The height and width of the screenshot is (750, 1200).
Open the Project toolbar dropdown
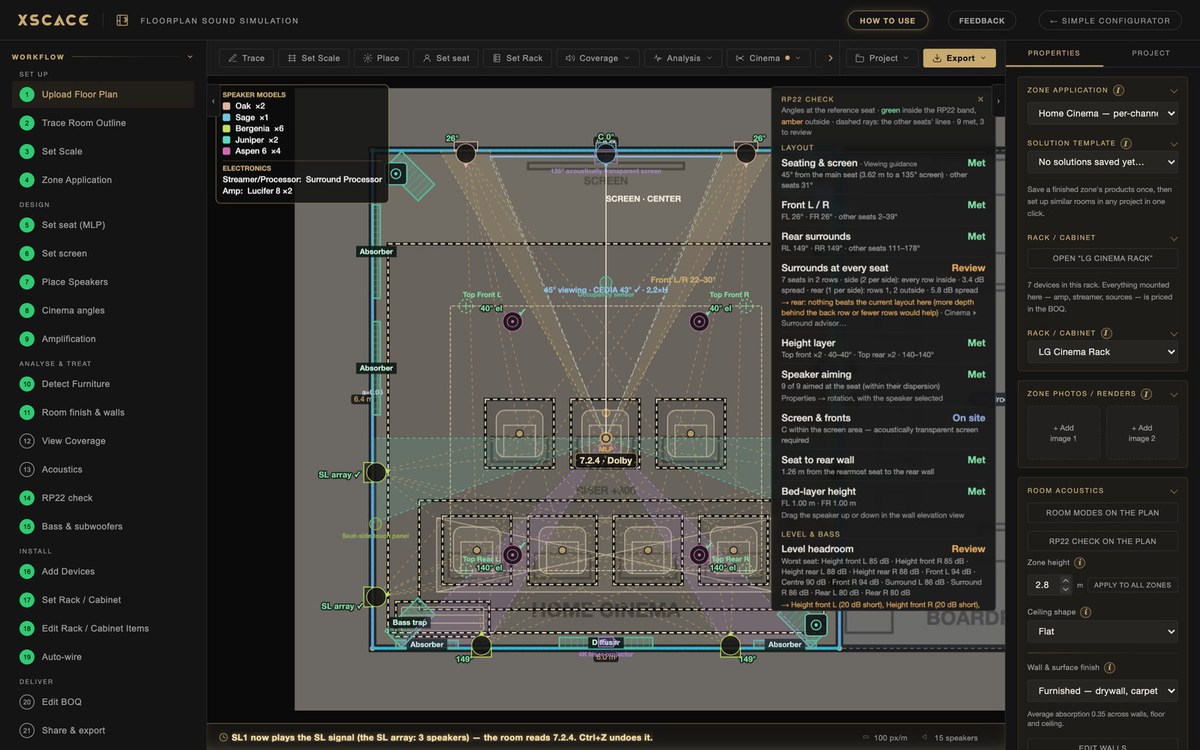[882, 58]
